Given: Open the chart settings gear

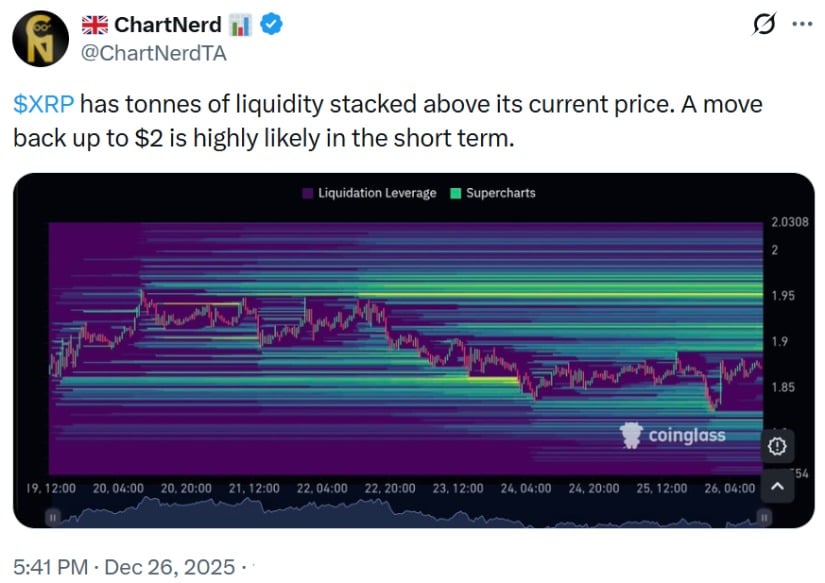Looking at the screenshot, I should [x=777, y=447].
